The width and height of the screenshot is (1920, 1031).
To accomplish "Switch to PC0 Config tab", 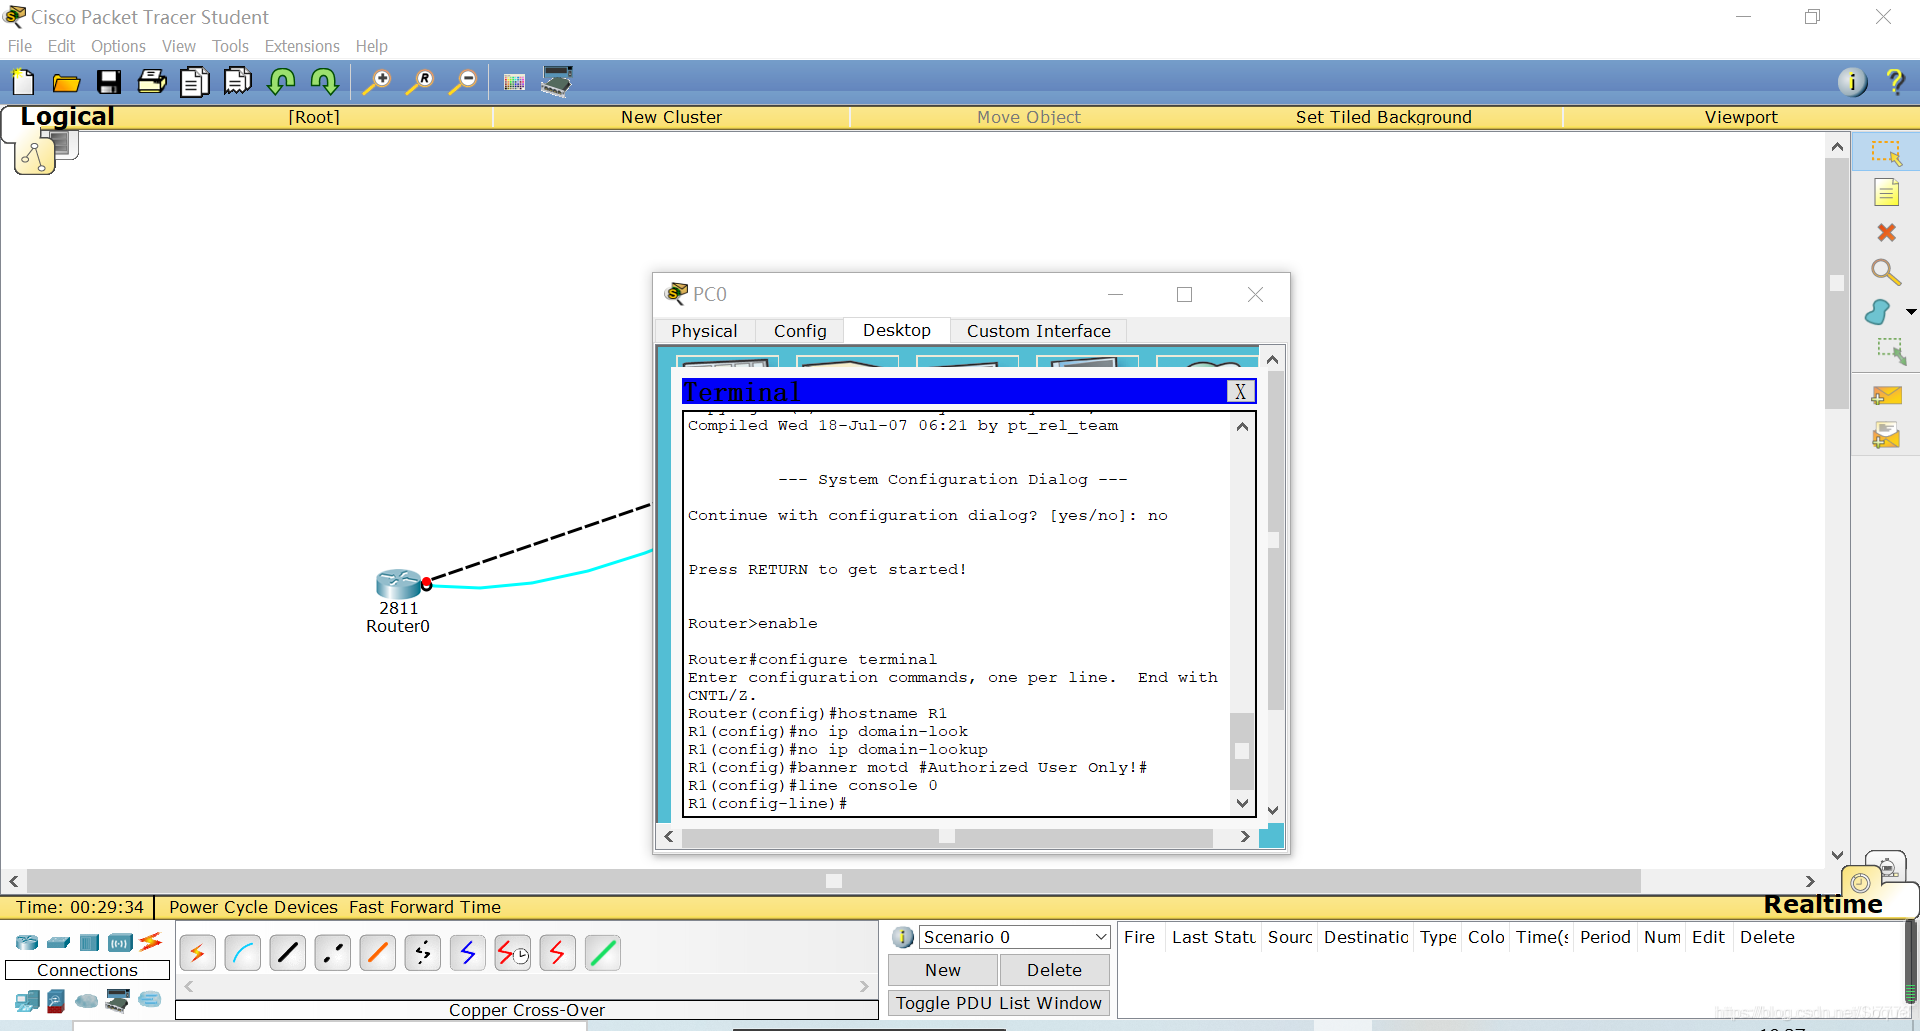I will click(x=800, y=331).
